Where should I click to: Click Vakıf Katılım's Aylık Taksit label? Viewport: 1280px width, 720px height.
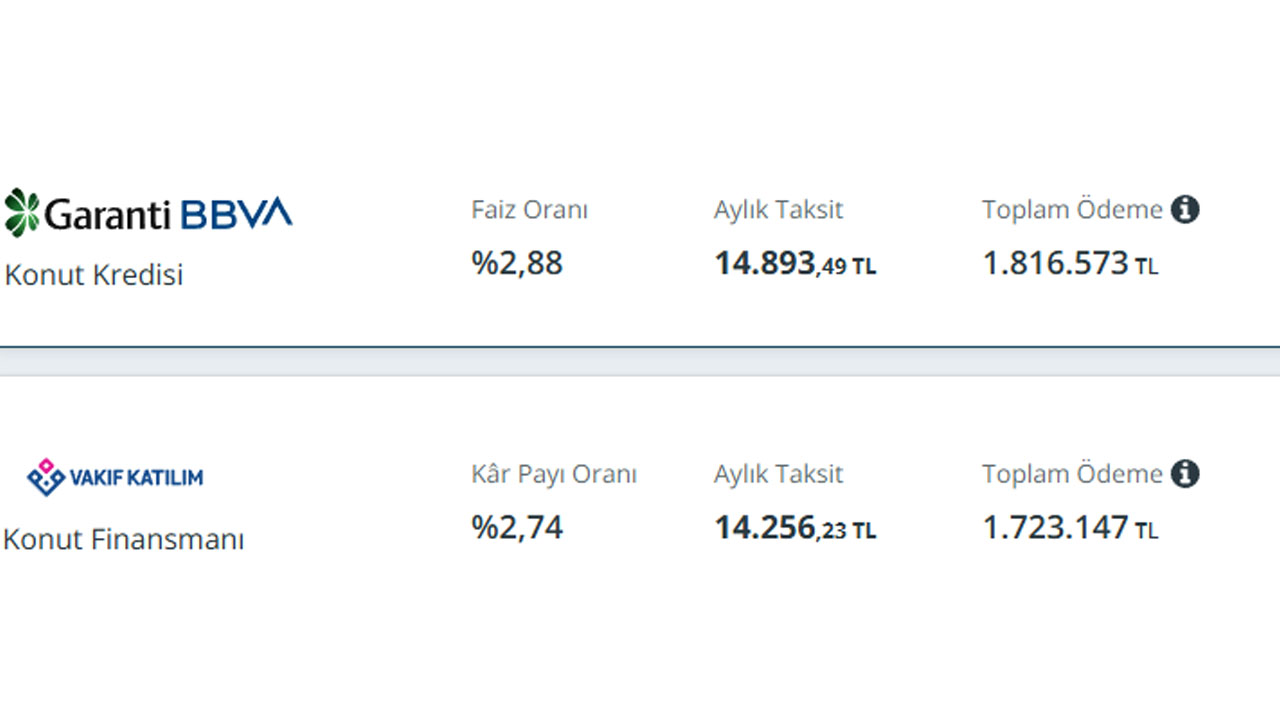pos(778,474)
